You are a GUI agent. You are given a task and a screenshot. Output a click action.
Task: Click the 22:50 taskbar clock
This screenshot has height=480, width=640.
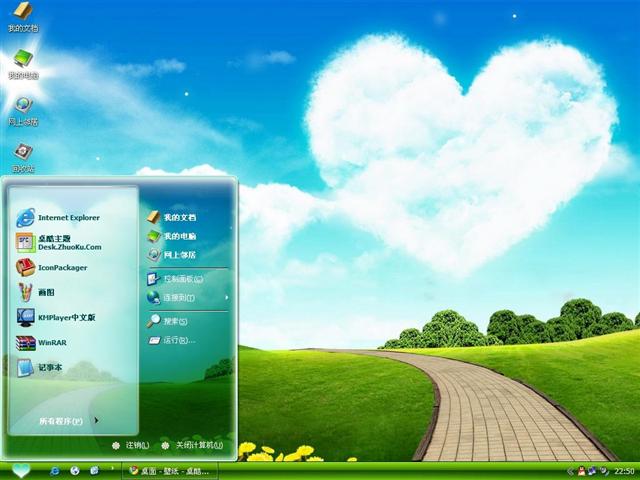(x=624, y=471)
